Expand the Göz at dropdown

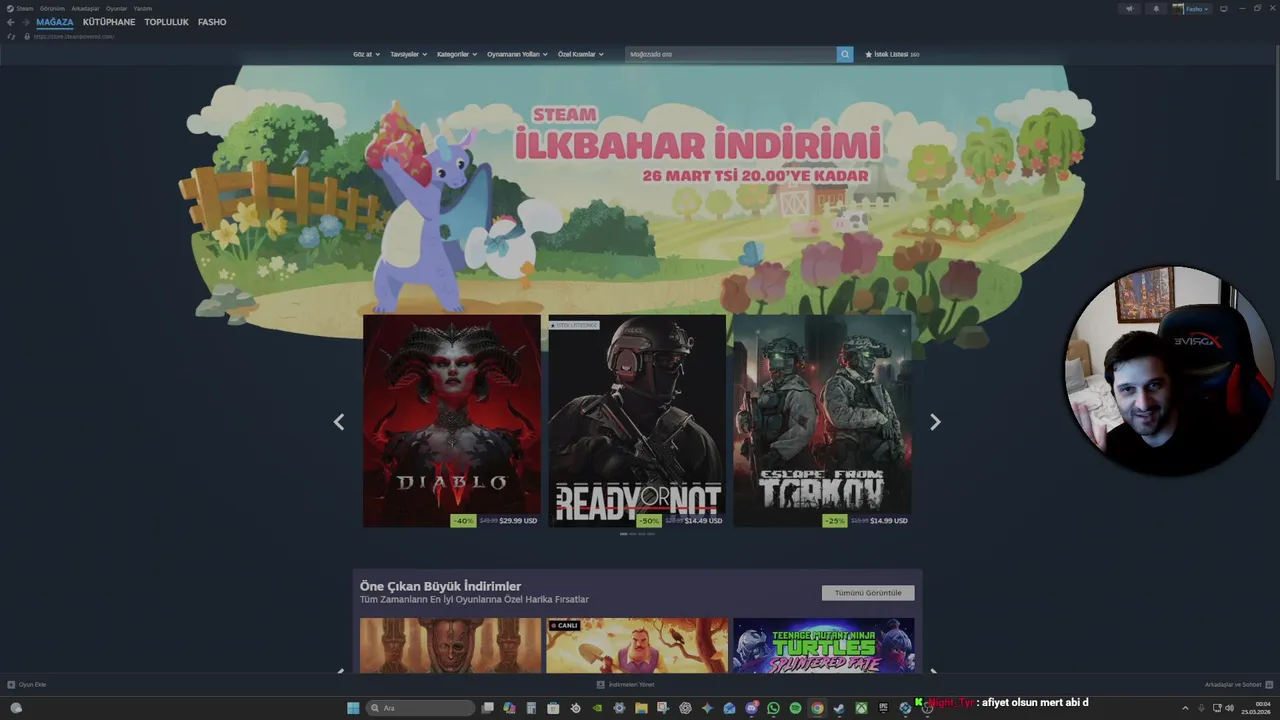(x=366, y=54)
